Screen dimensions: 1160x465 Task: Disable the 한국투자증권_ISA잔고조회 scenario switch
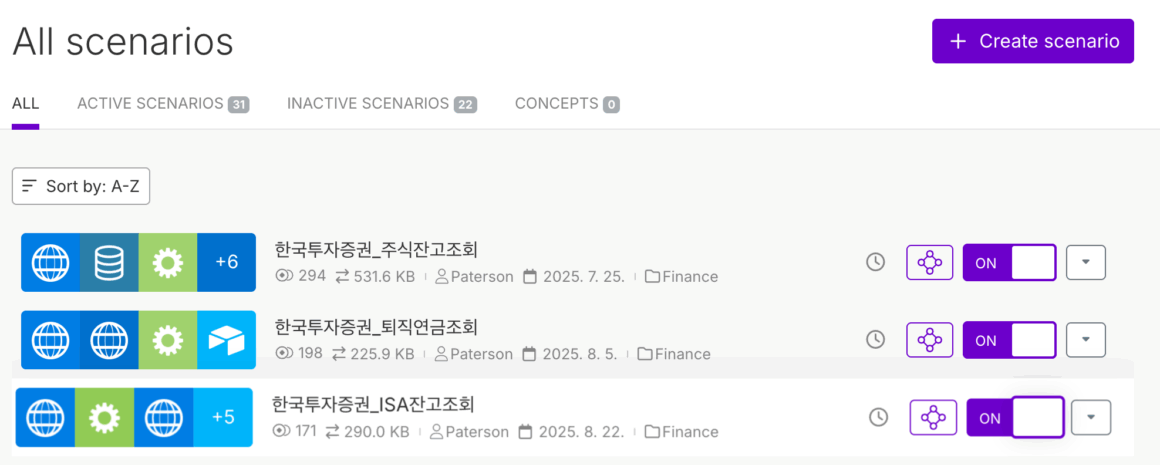pyautogui.click(x=1013, y=417)
